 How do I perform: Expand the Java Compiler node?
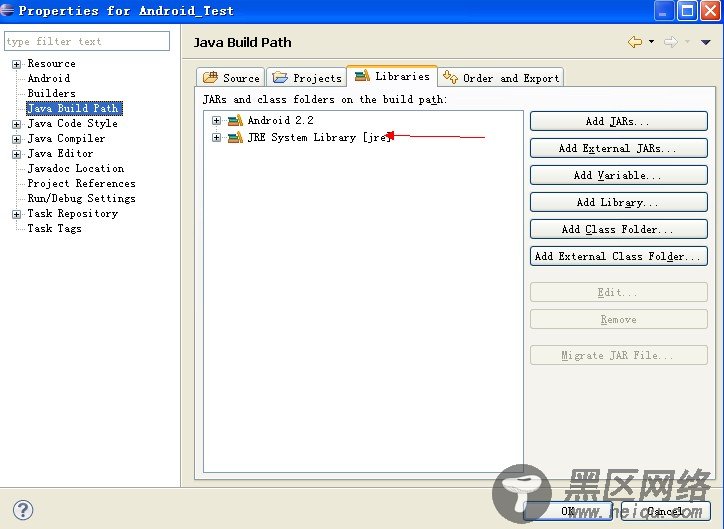[x=16, y=139]
